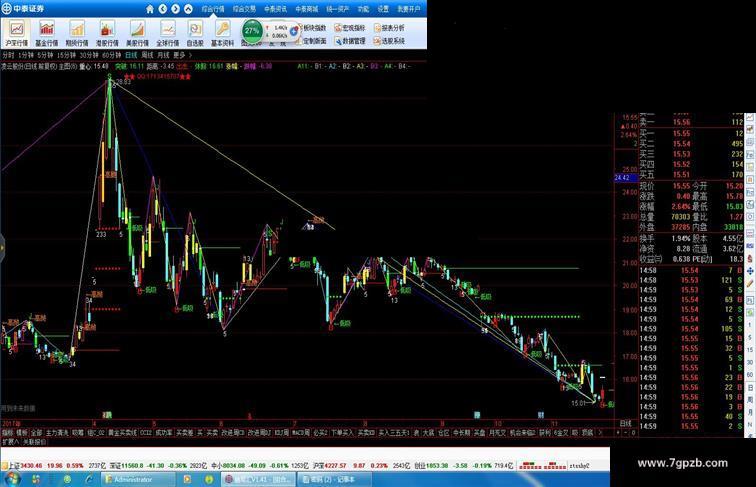Switch to weekly via sidebar '周'

[750, 400]
